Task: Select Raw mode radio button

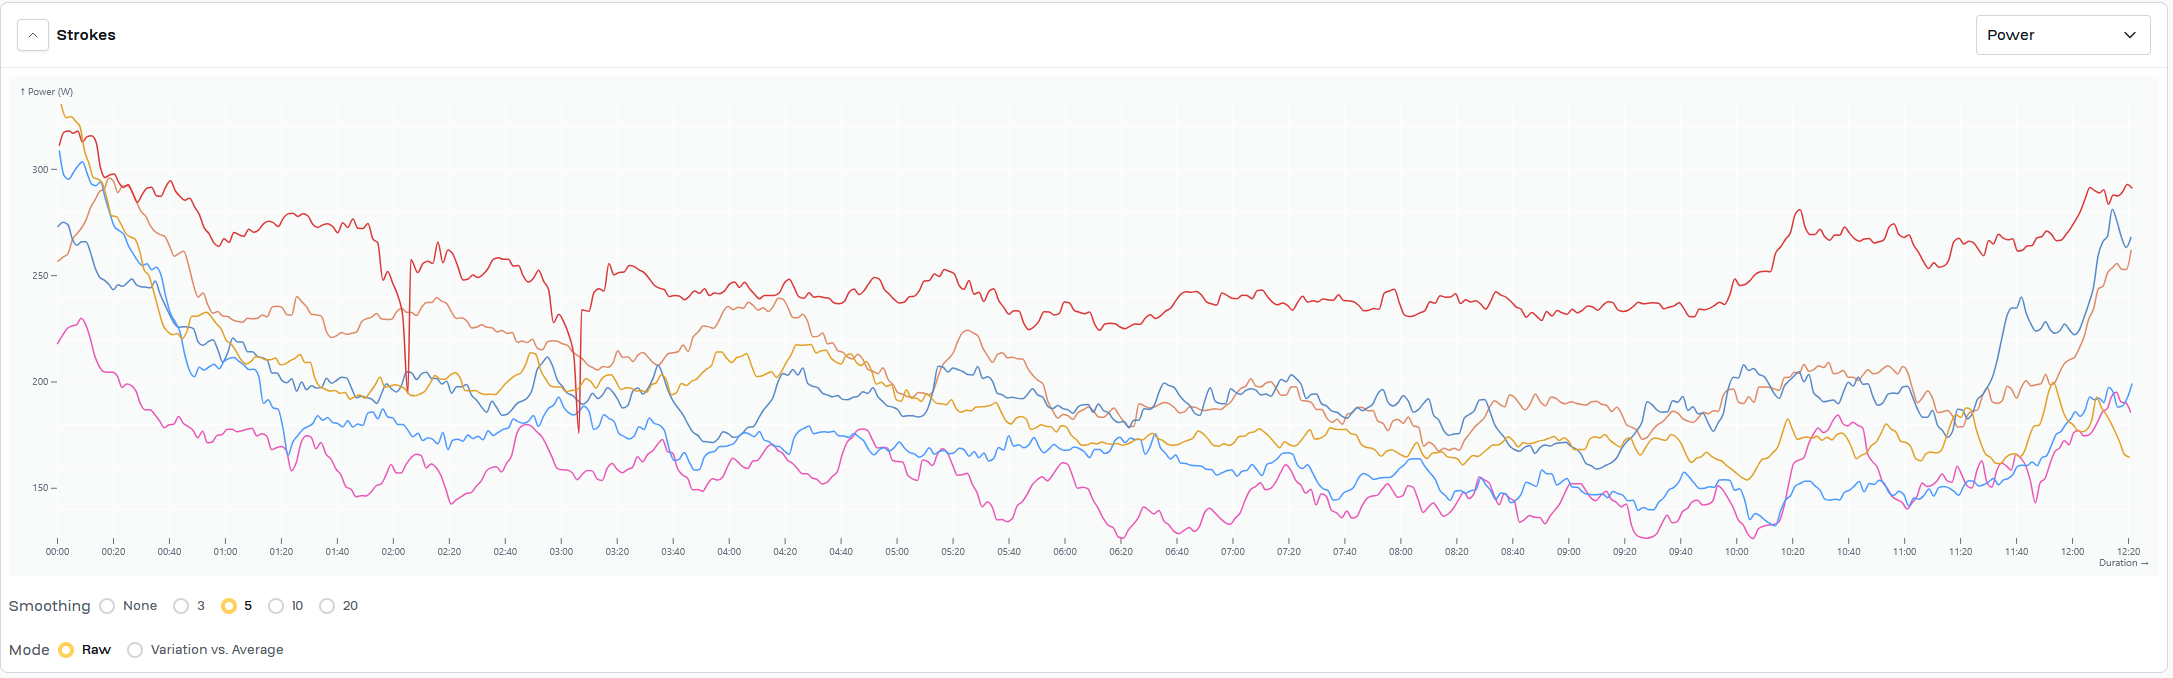Action: pos(66,650)
